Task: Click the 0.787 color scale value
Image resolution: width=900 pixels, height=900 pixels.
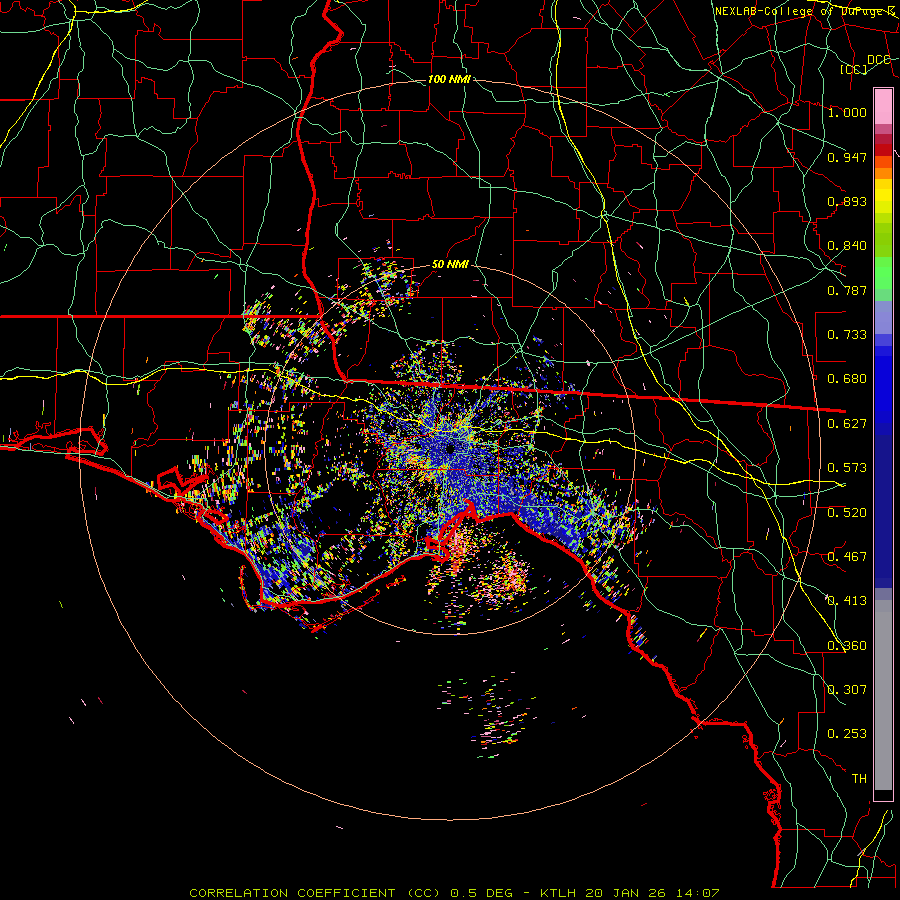Action: pyautogui.click(x=847, y=290)
